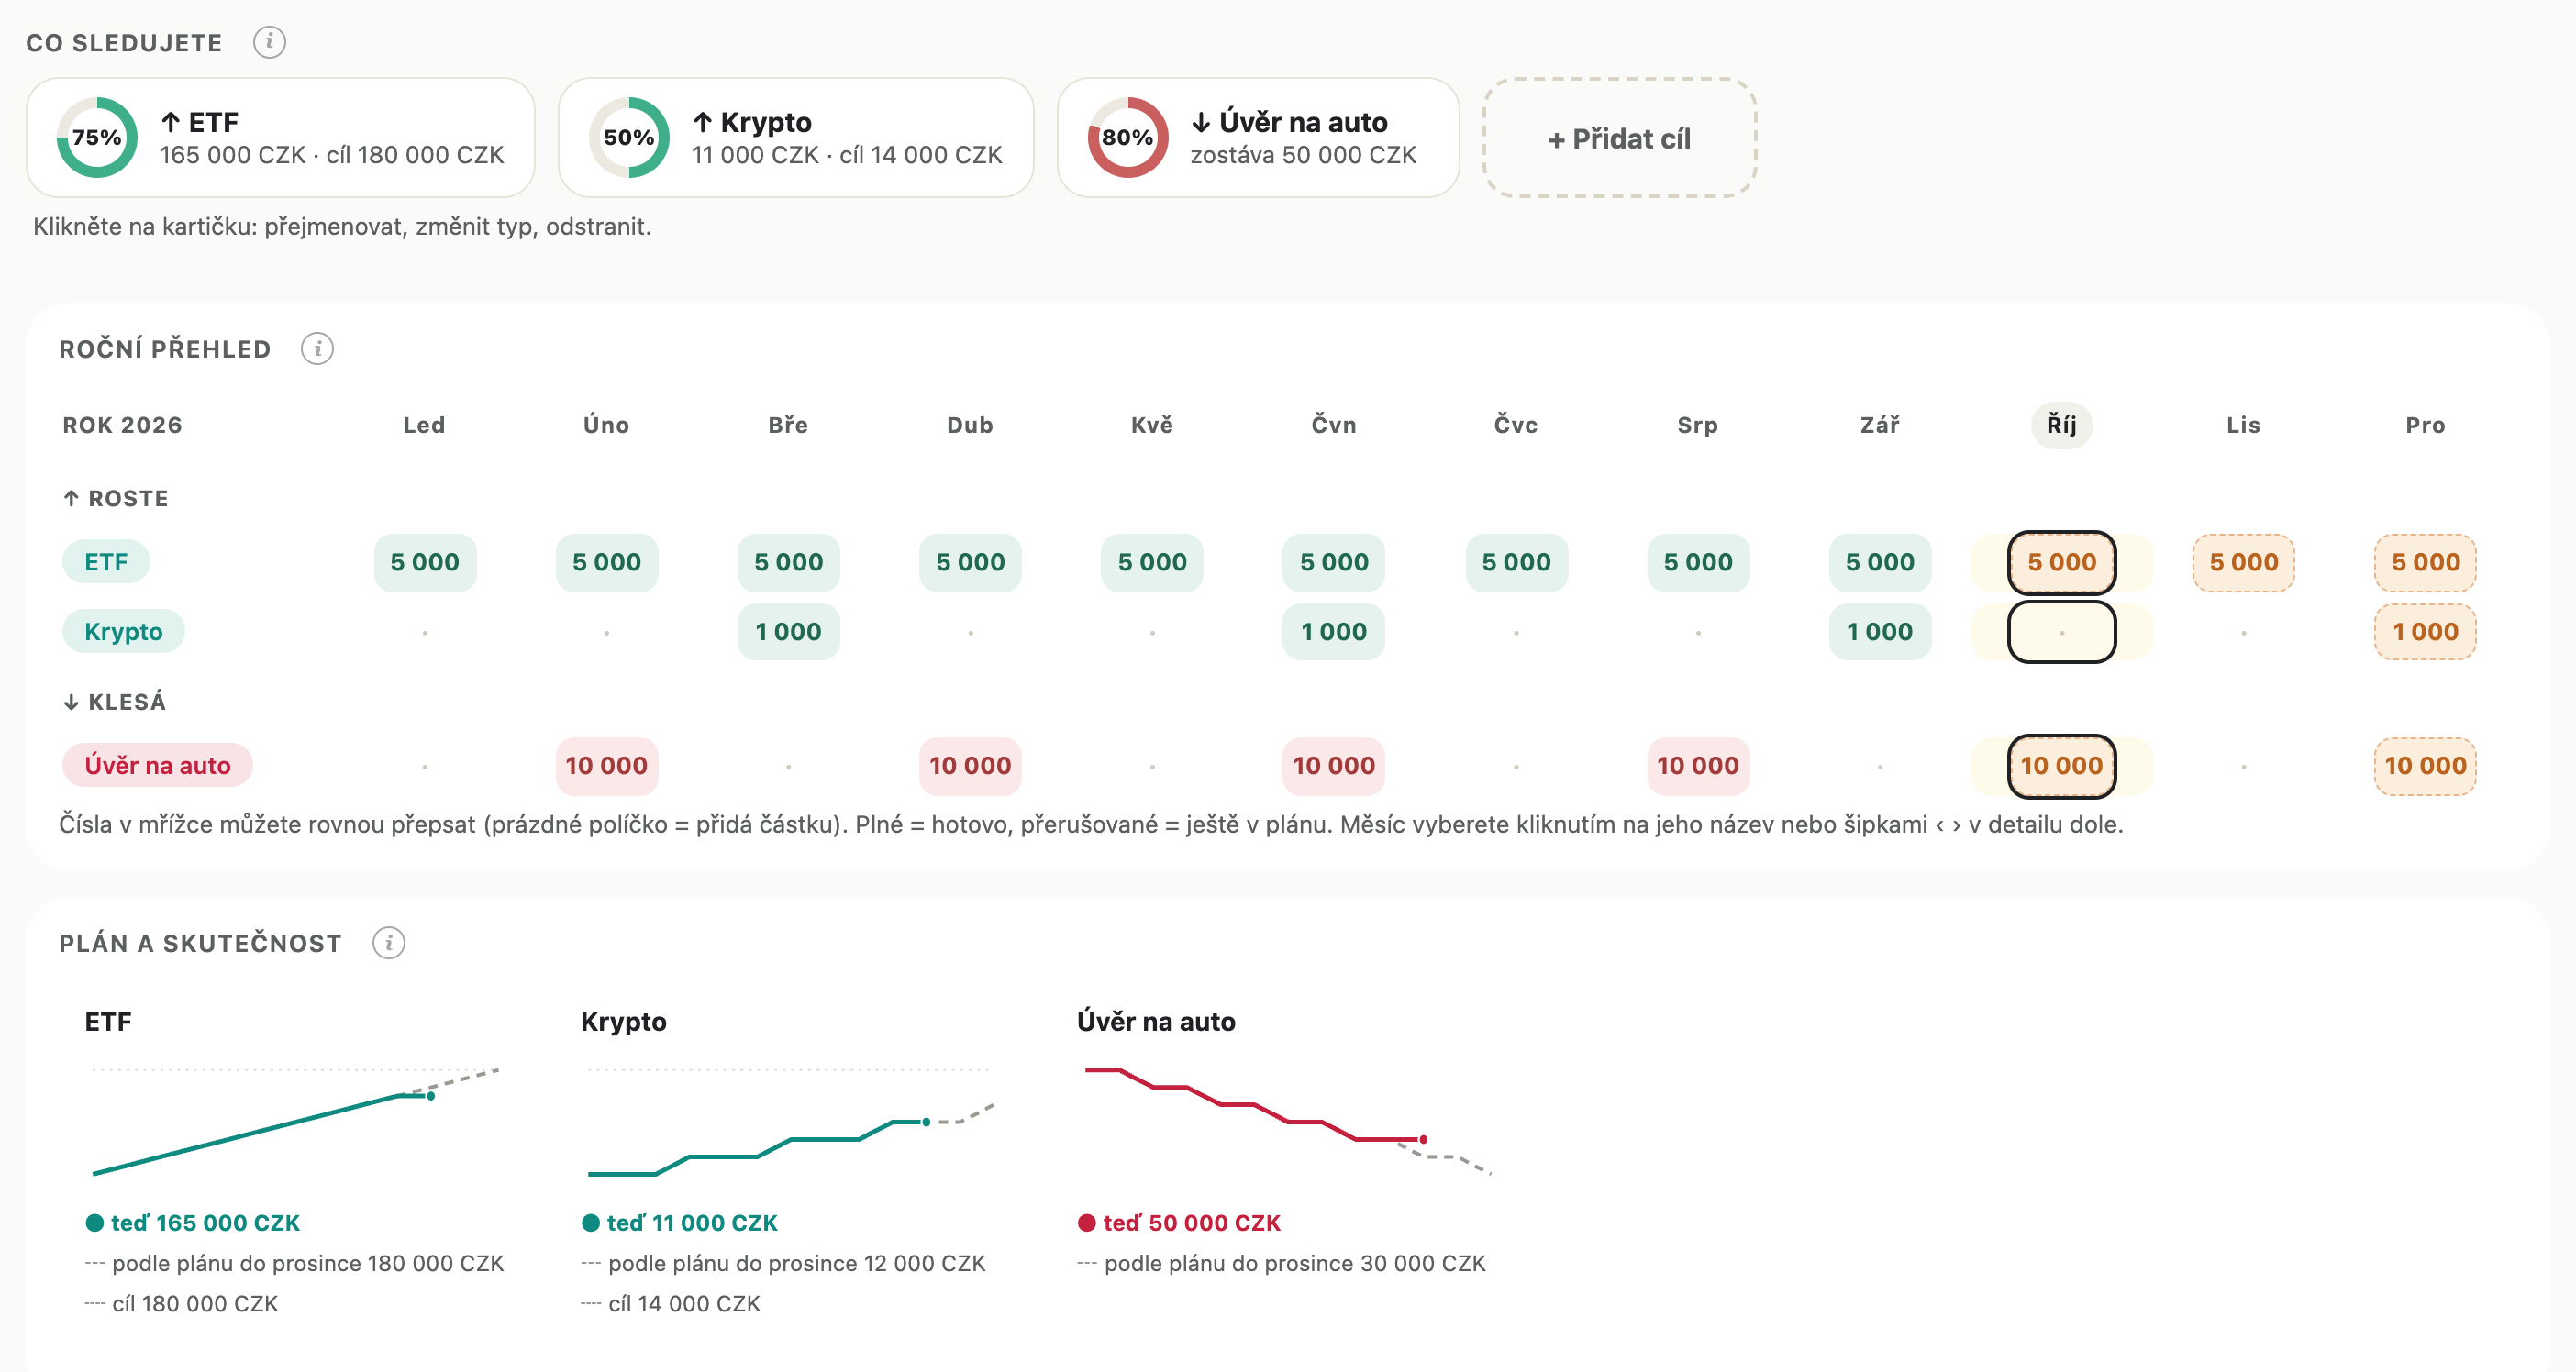Viewport: 2576px width, 1372px height.
Task: Click the empty Krypto cell for Říj
Action: tap(2062, 632)
